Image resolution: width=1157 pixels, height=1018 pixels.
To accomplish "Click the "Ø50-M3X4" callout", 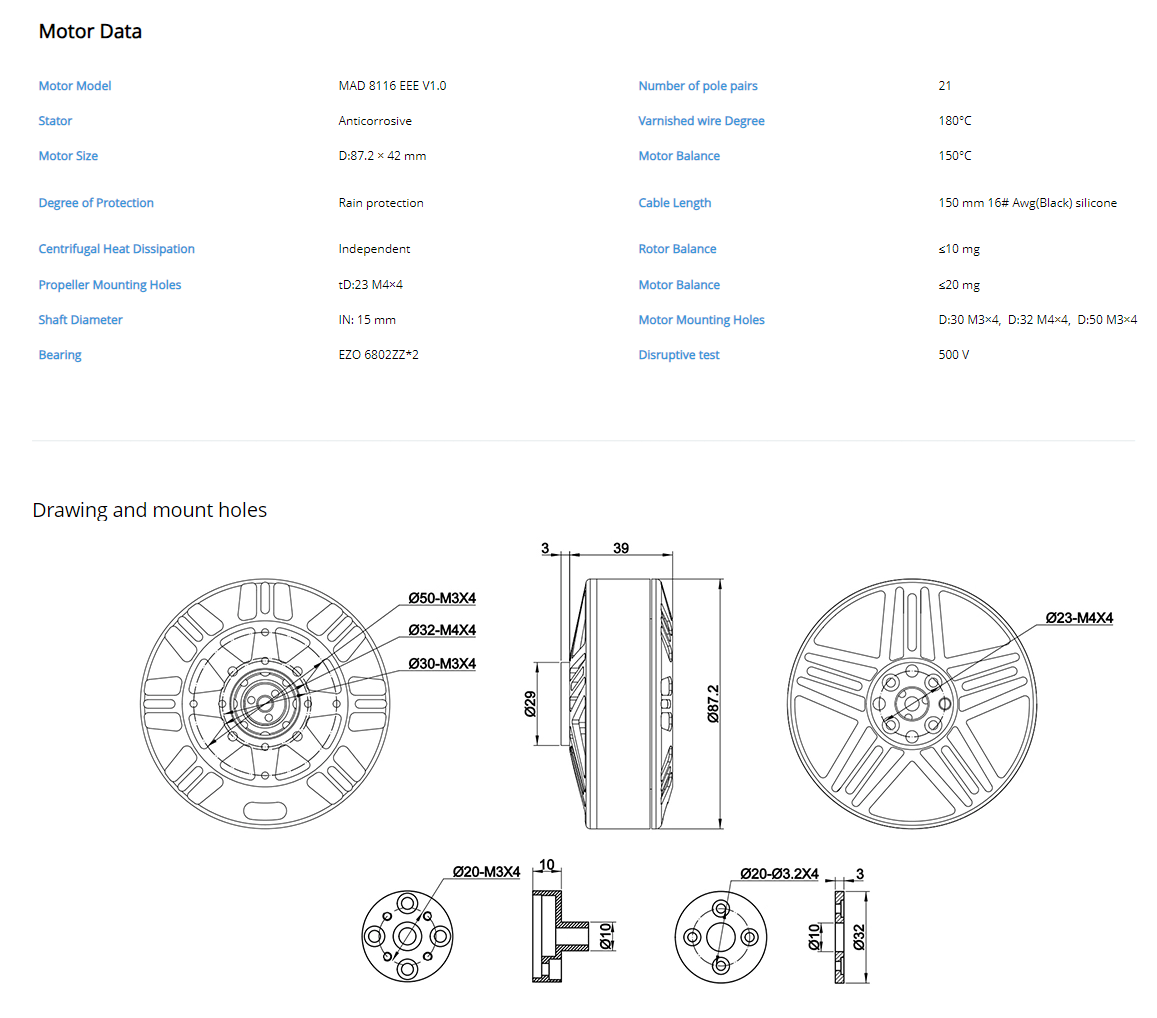I will pos(442,598).
